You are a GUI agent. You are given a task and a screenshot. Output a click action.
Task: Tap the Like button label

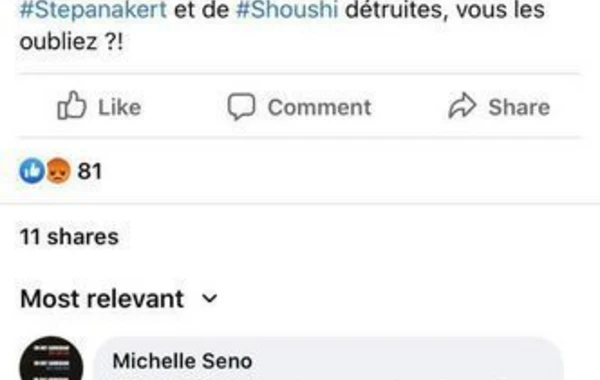120,107
